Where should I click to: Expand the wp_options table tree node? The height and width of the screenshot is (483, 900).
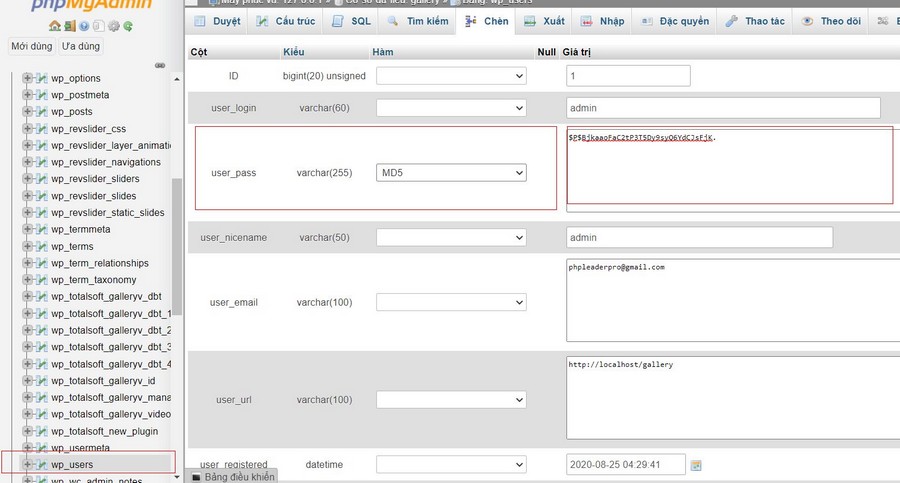[27, 78]
